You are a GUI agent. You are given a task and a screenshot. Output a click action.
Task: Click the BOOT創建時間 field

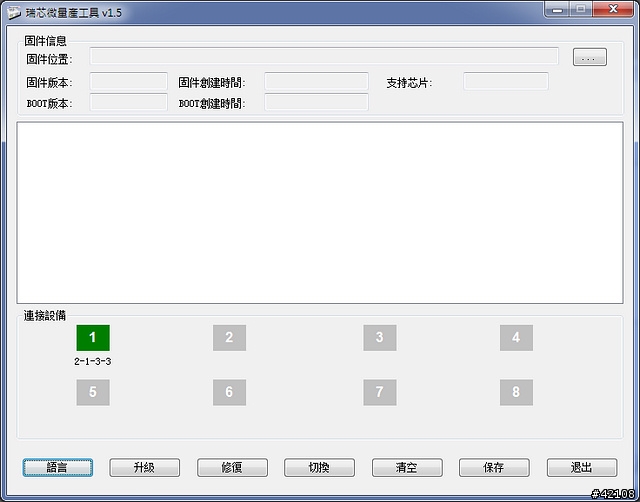point(316,102)
